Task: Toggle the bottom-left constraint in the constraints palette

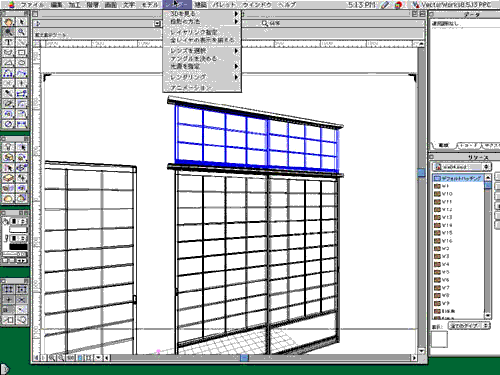Action: [8, 320]
